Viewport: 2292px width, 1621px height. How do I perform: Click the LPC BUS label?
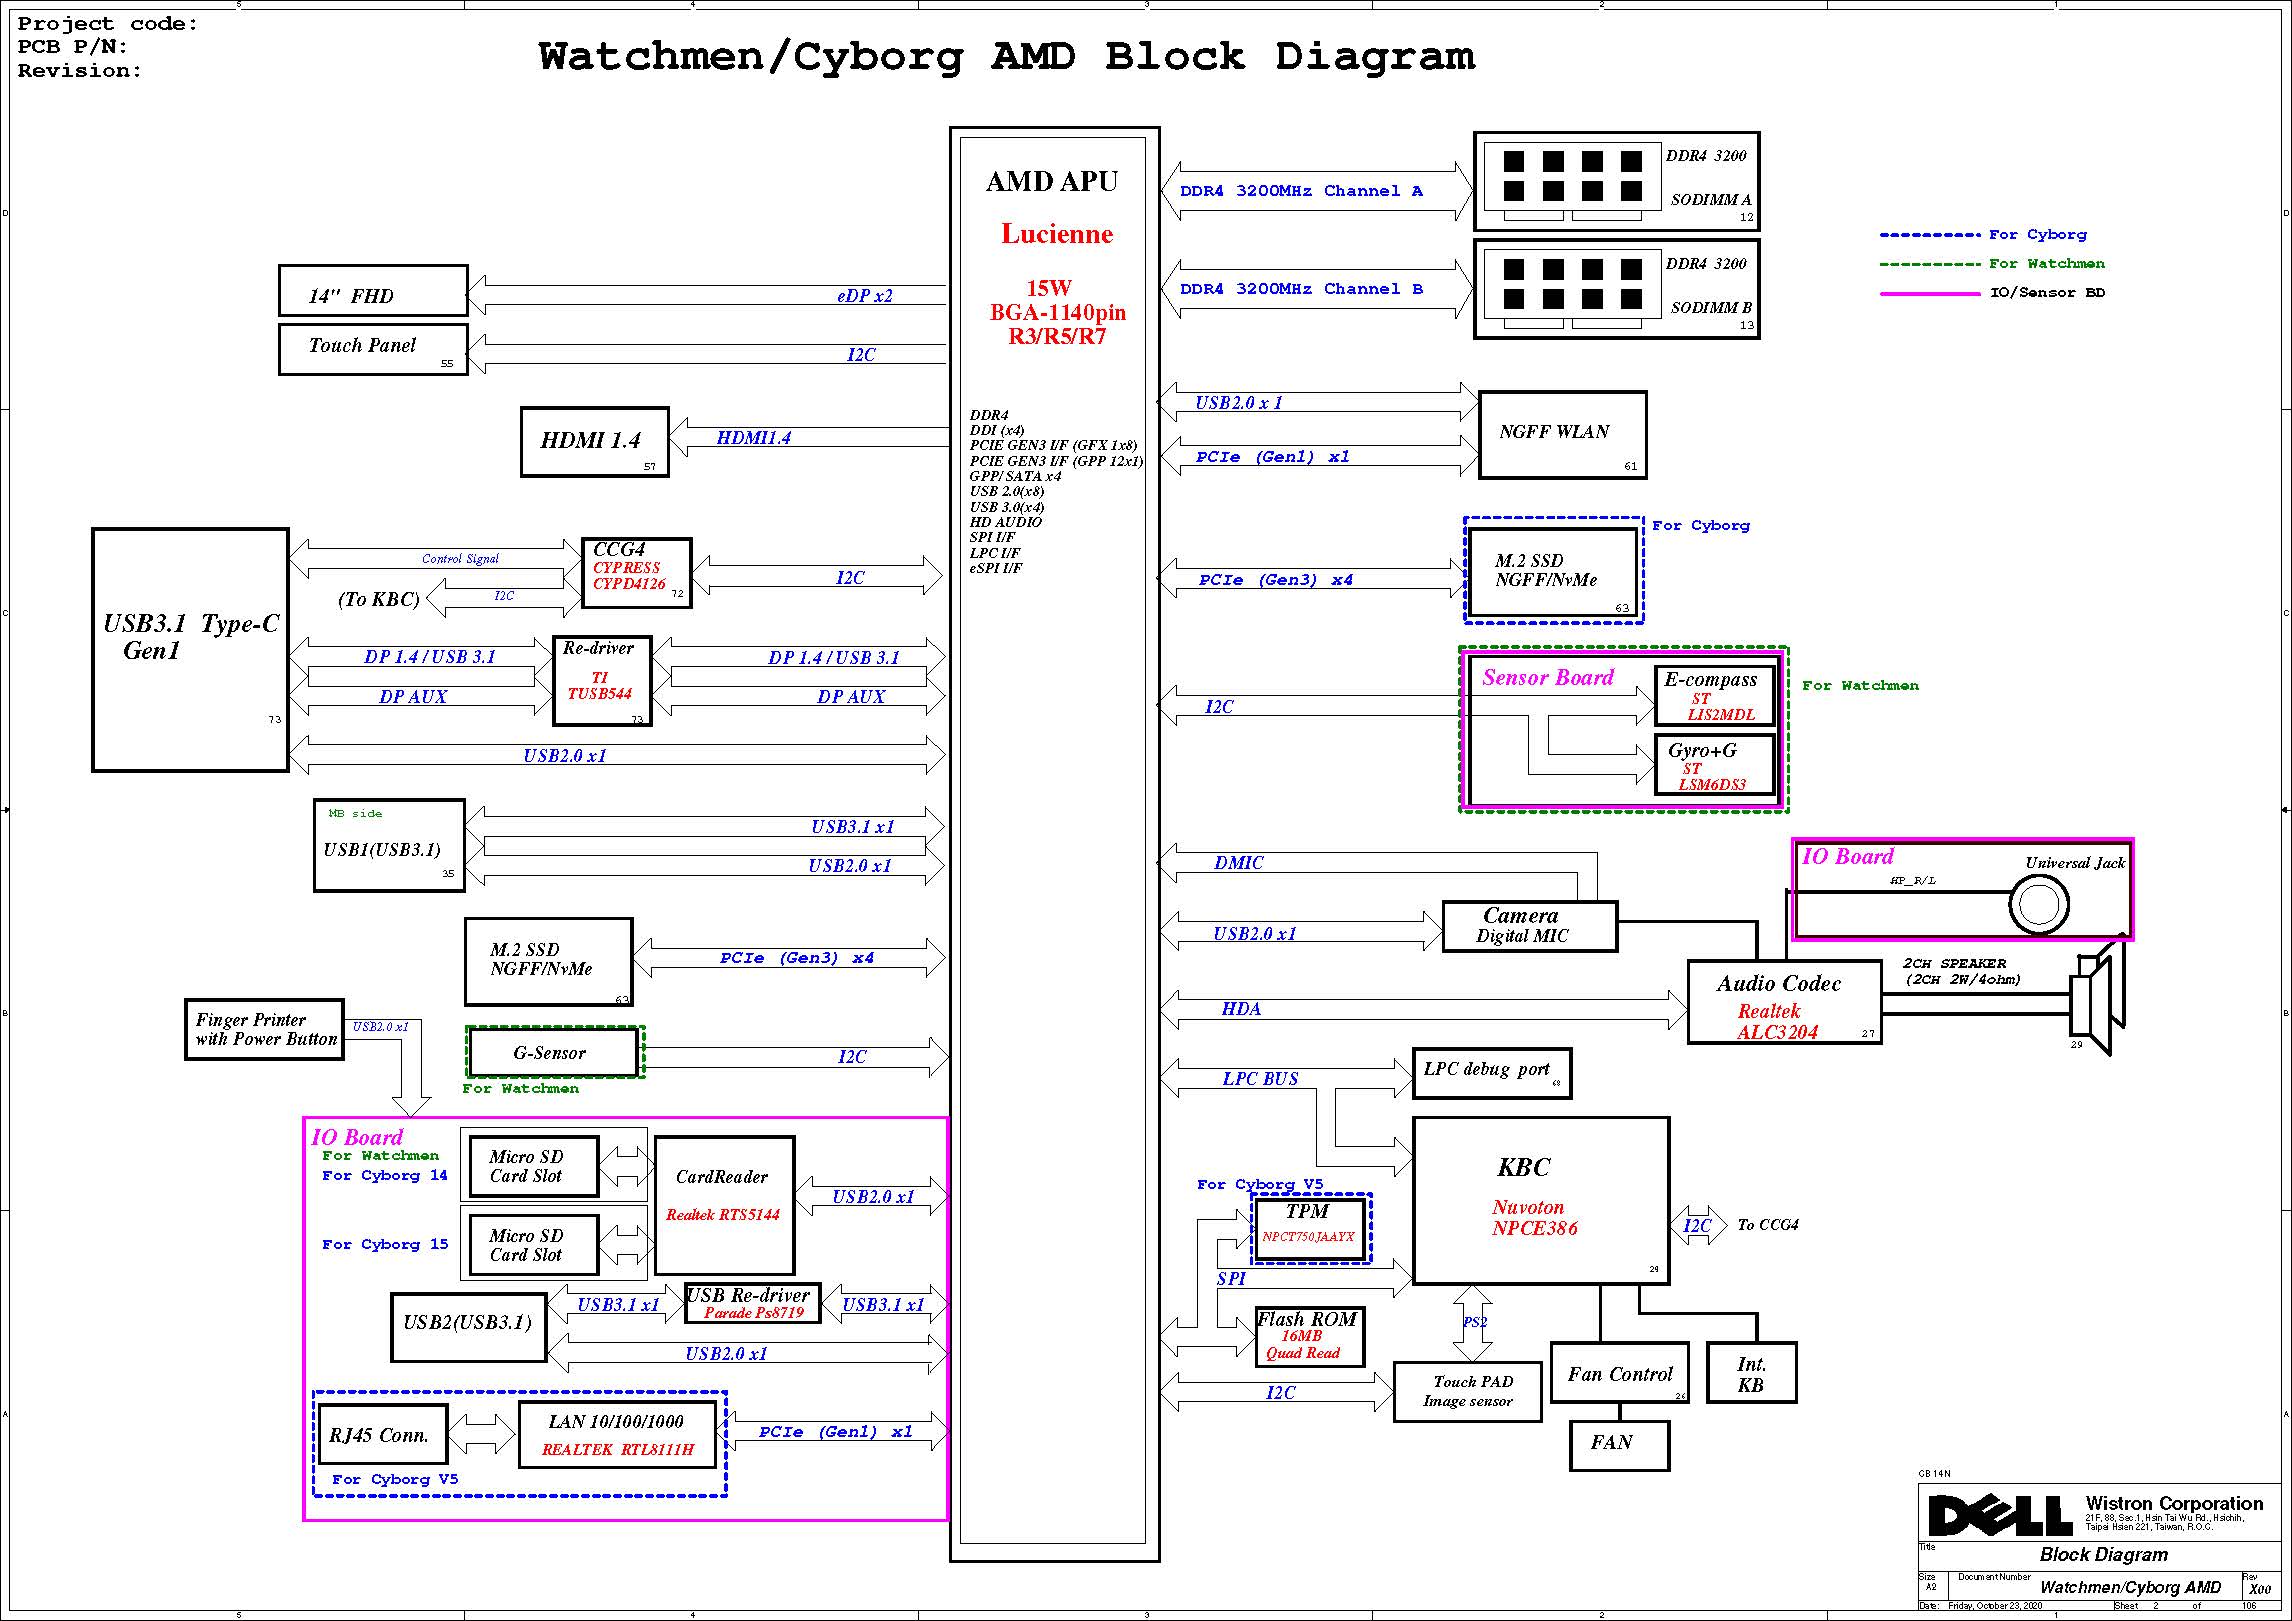(x=1260, y=1079)
